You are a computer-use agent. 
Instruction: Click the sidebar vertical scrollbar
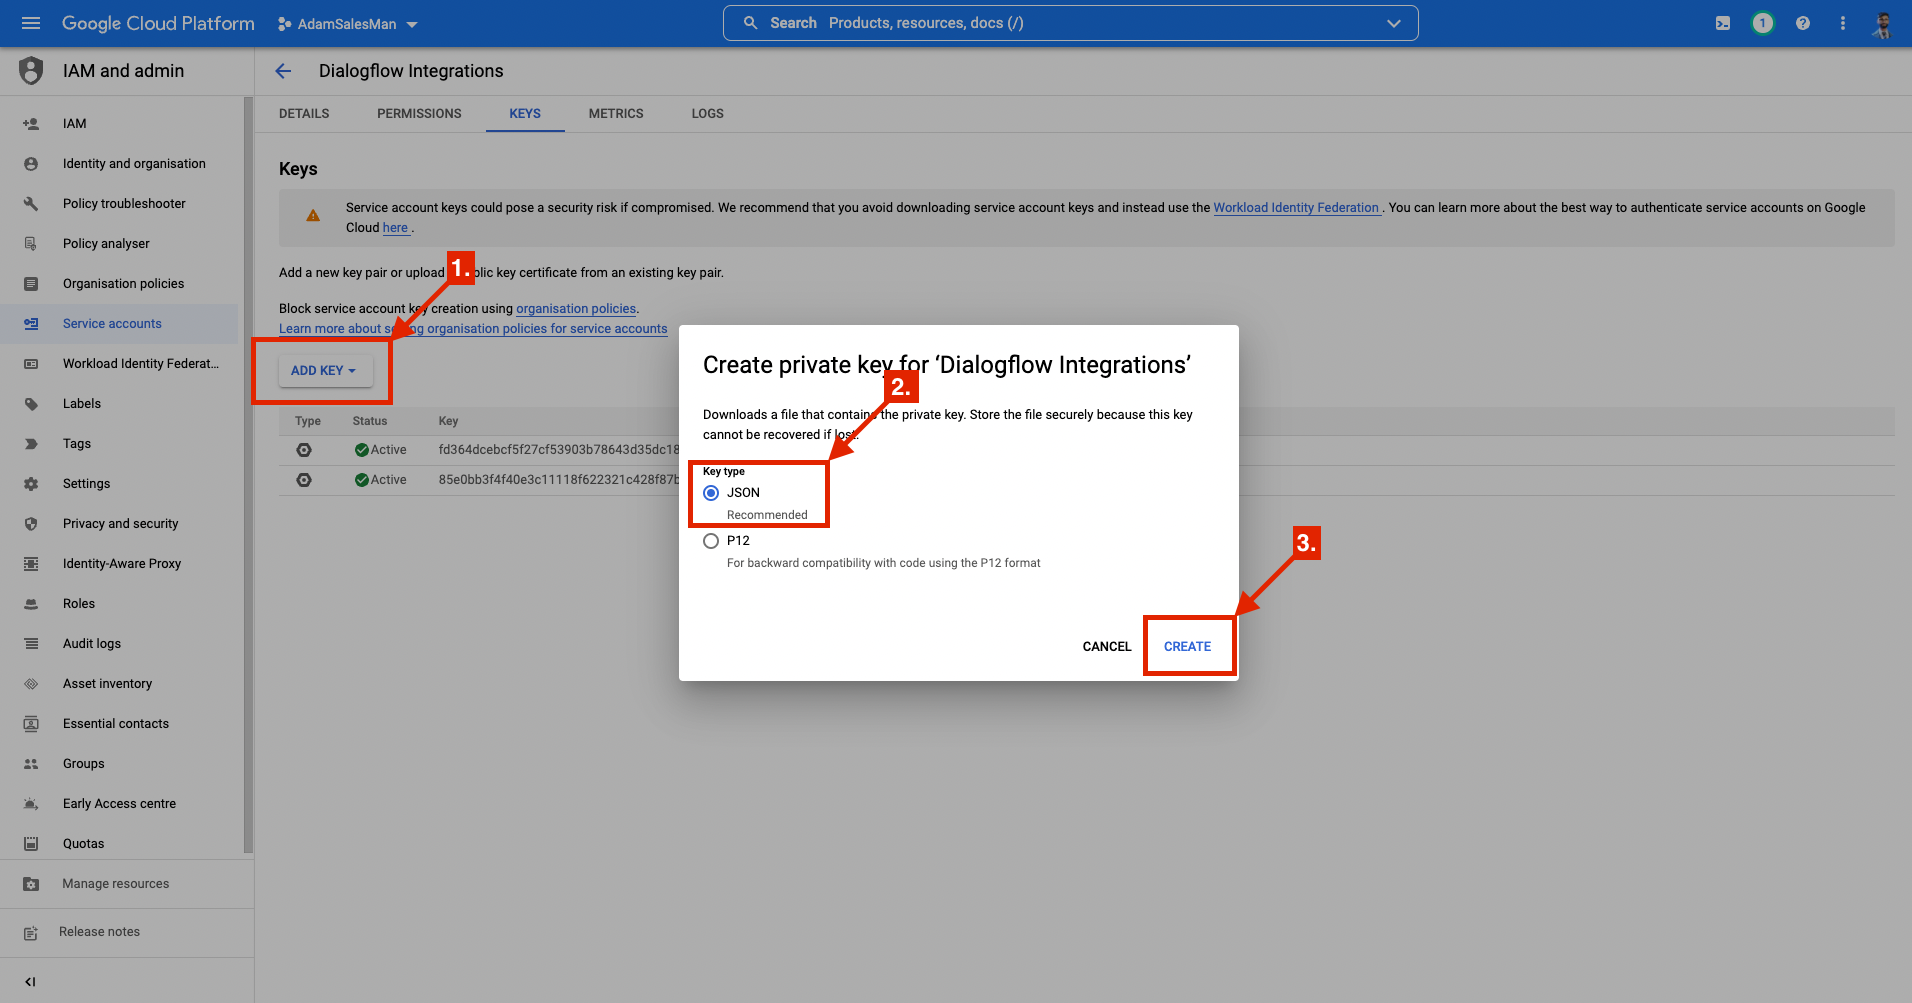248,475
